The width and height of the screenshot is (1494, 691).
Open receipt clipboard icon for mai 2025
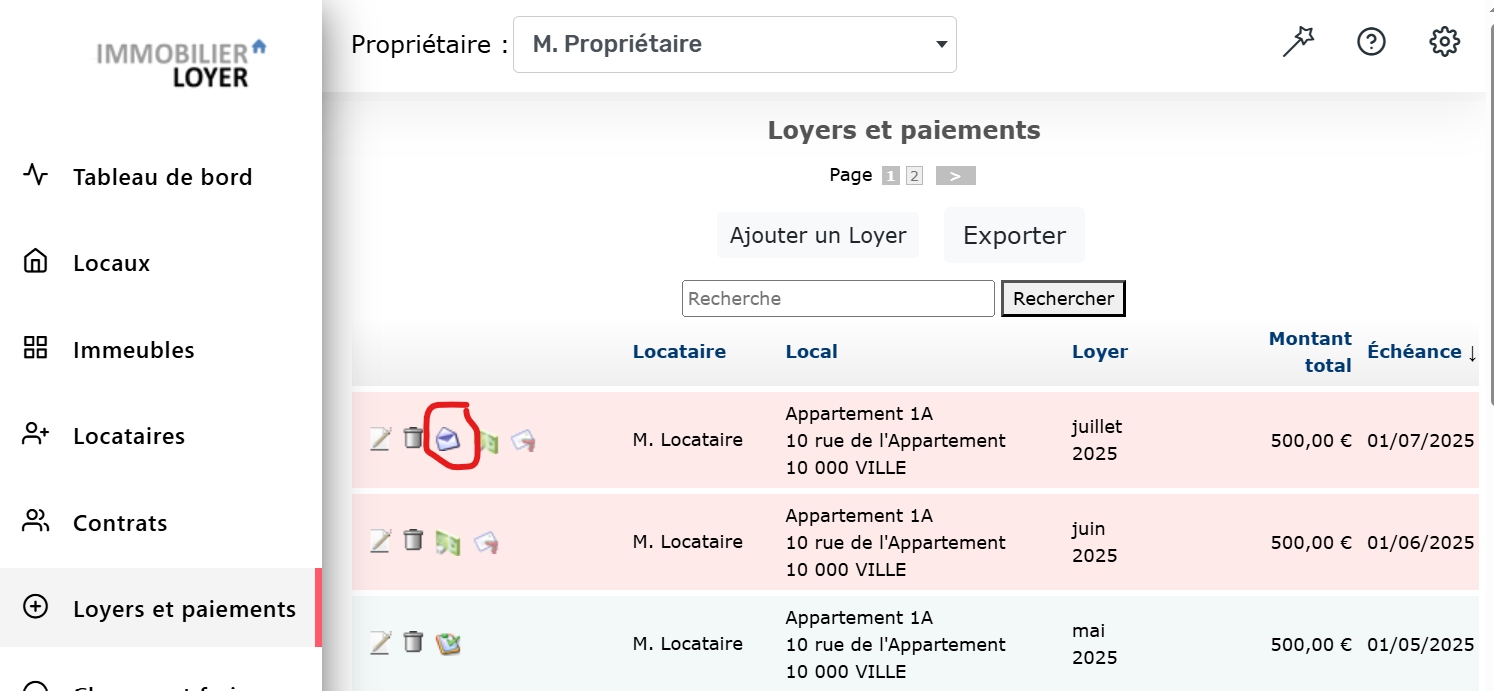point(448,644)
